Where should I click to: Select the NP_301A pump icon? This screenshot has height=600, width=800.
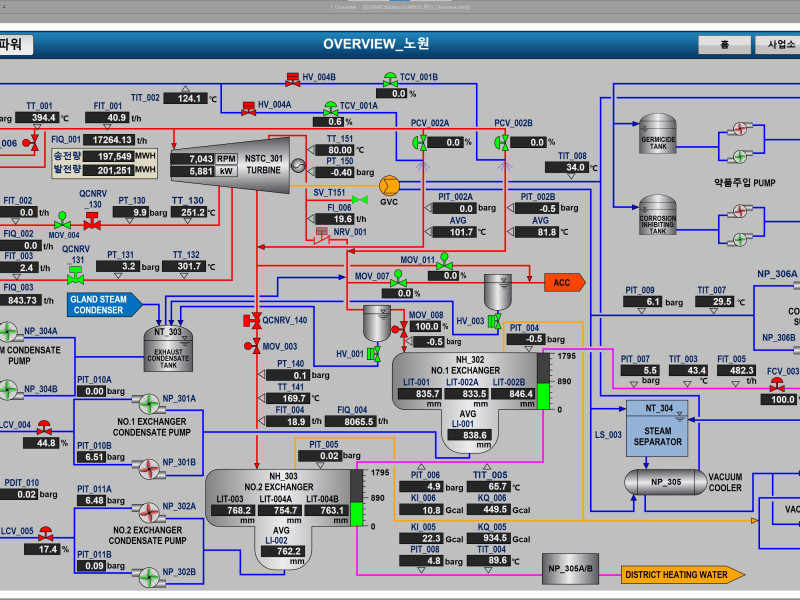[x=148, y=404]
